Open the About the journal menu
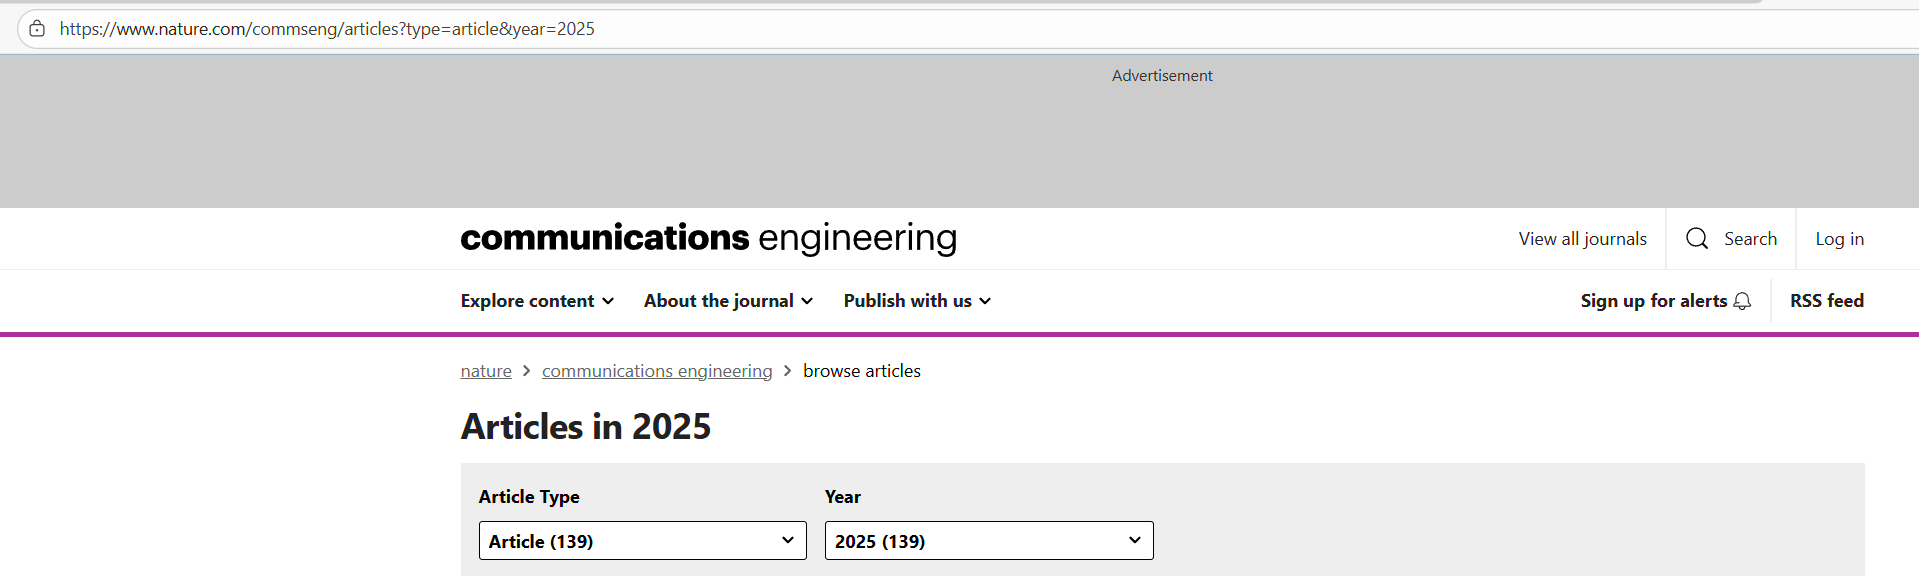 (728, 301)
